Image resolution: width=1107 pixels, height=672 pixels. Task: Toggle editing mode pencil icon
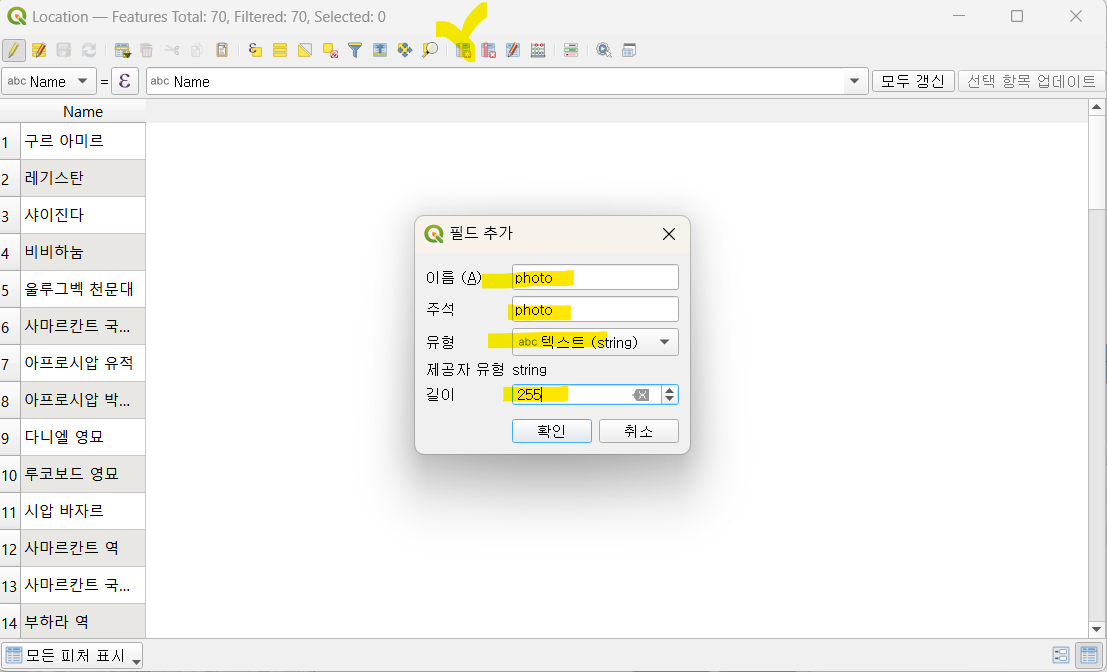(13, 50)
